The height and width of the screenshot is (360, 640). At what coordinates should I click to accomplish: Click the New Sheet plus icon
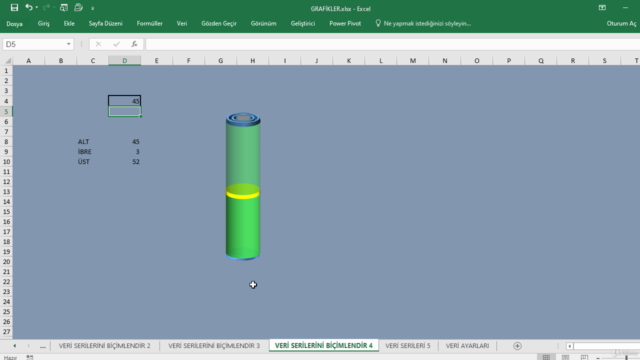517,346
